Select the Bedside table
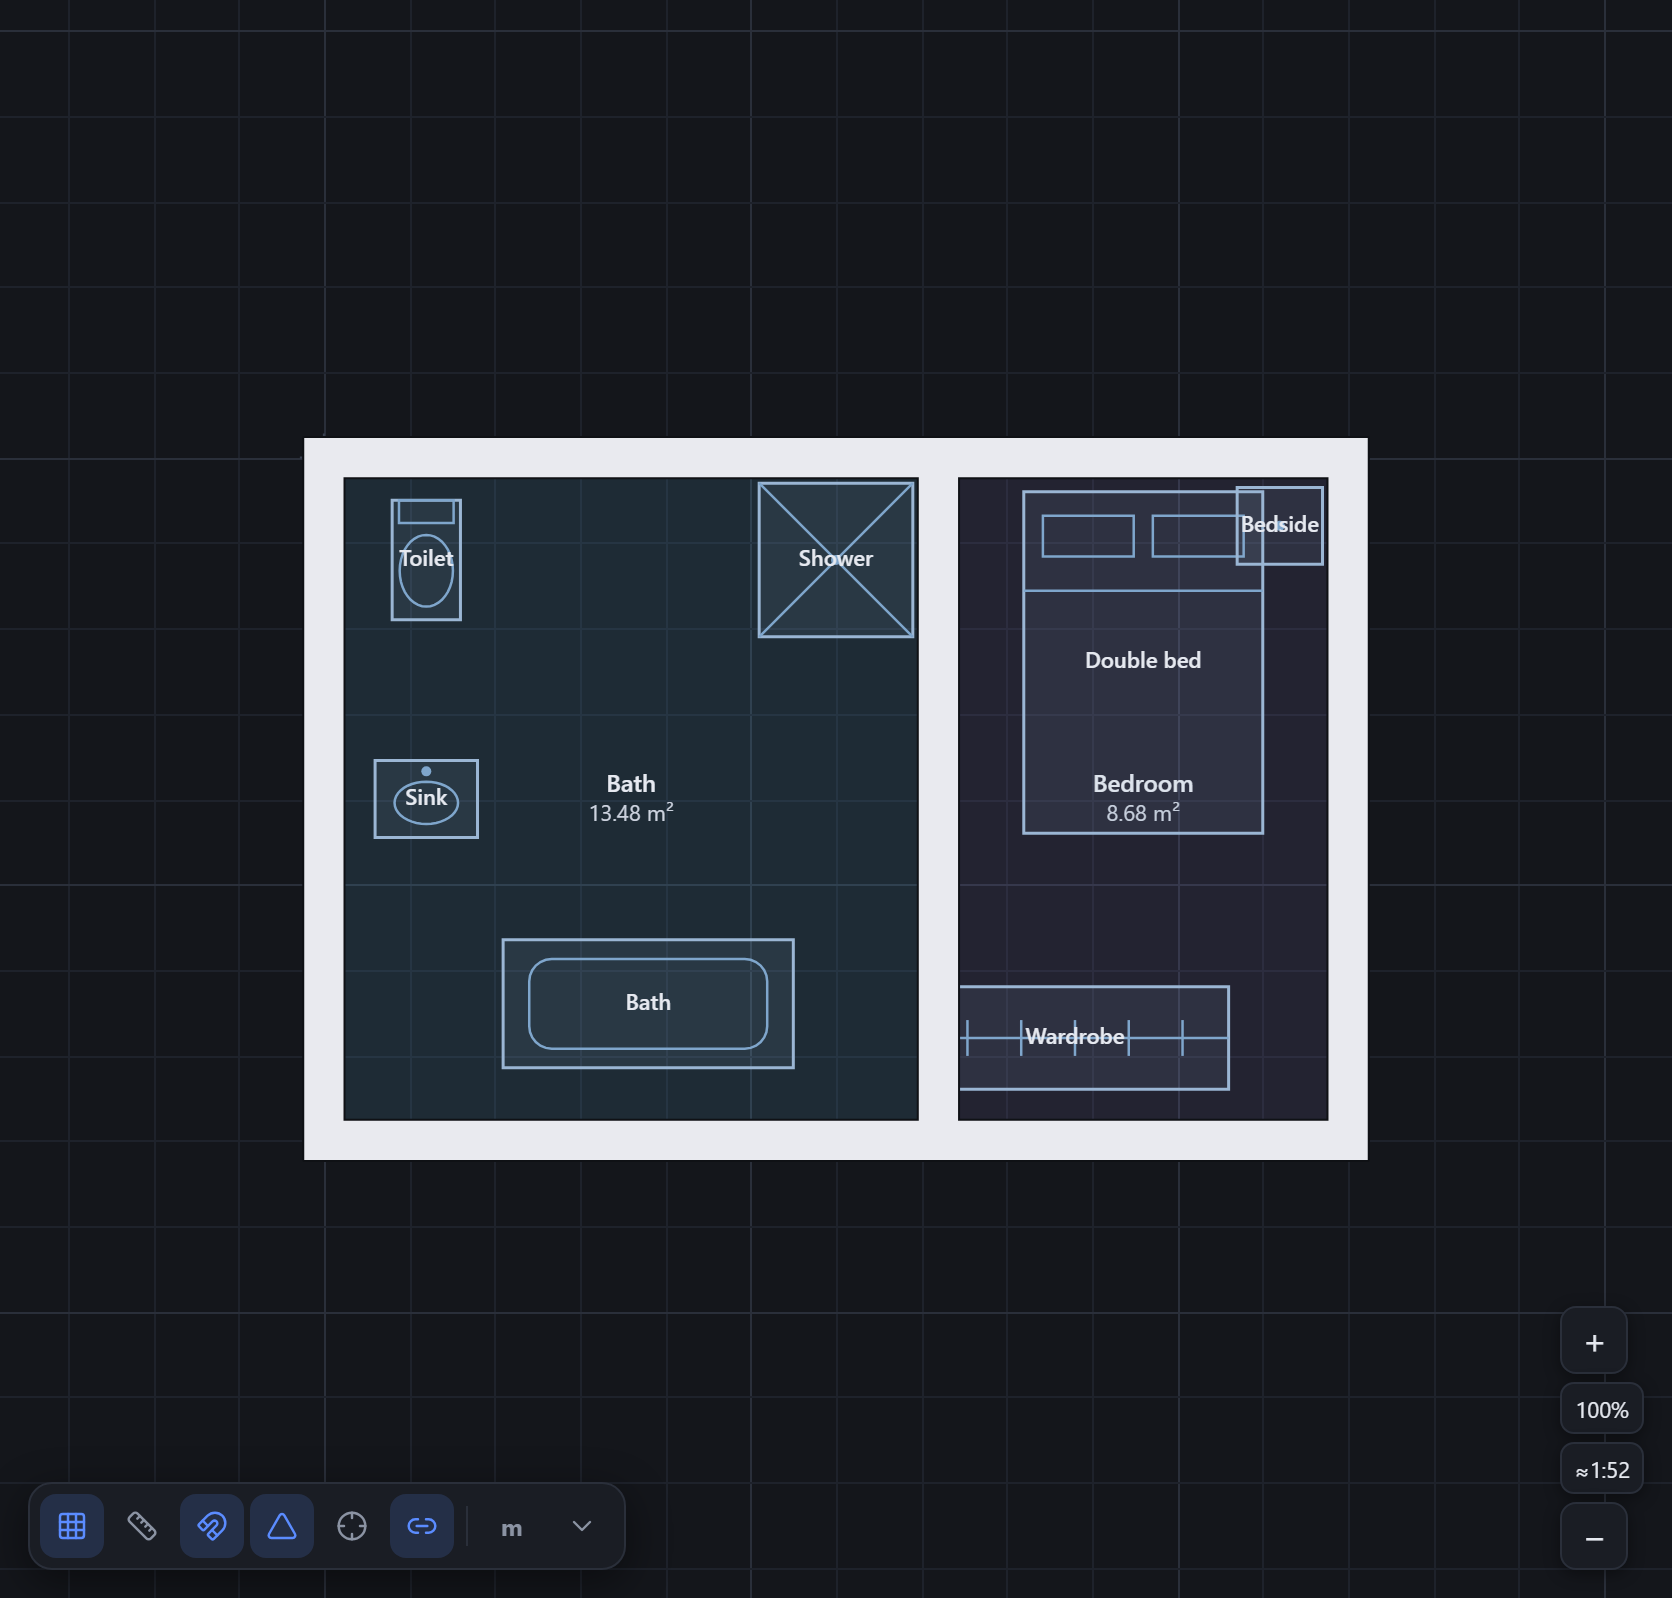 [x=1280, y=526]
